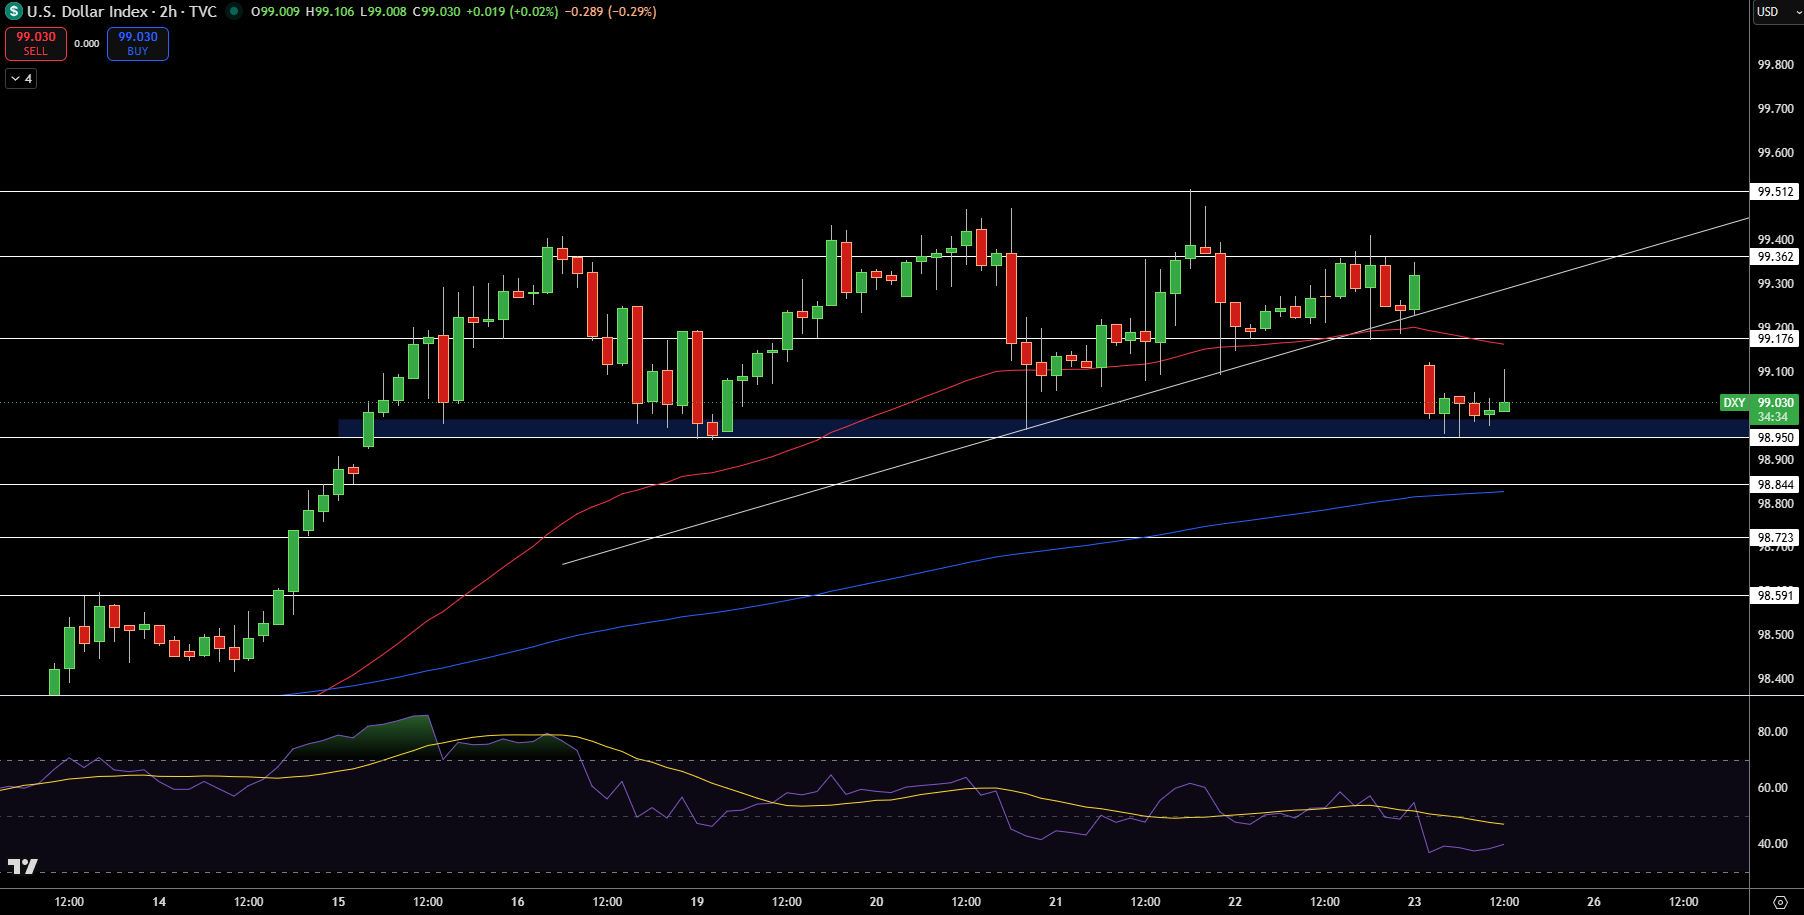
Task: Click the green DXY 99.030 current price tag
Action: coord(1759,409)
